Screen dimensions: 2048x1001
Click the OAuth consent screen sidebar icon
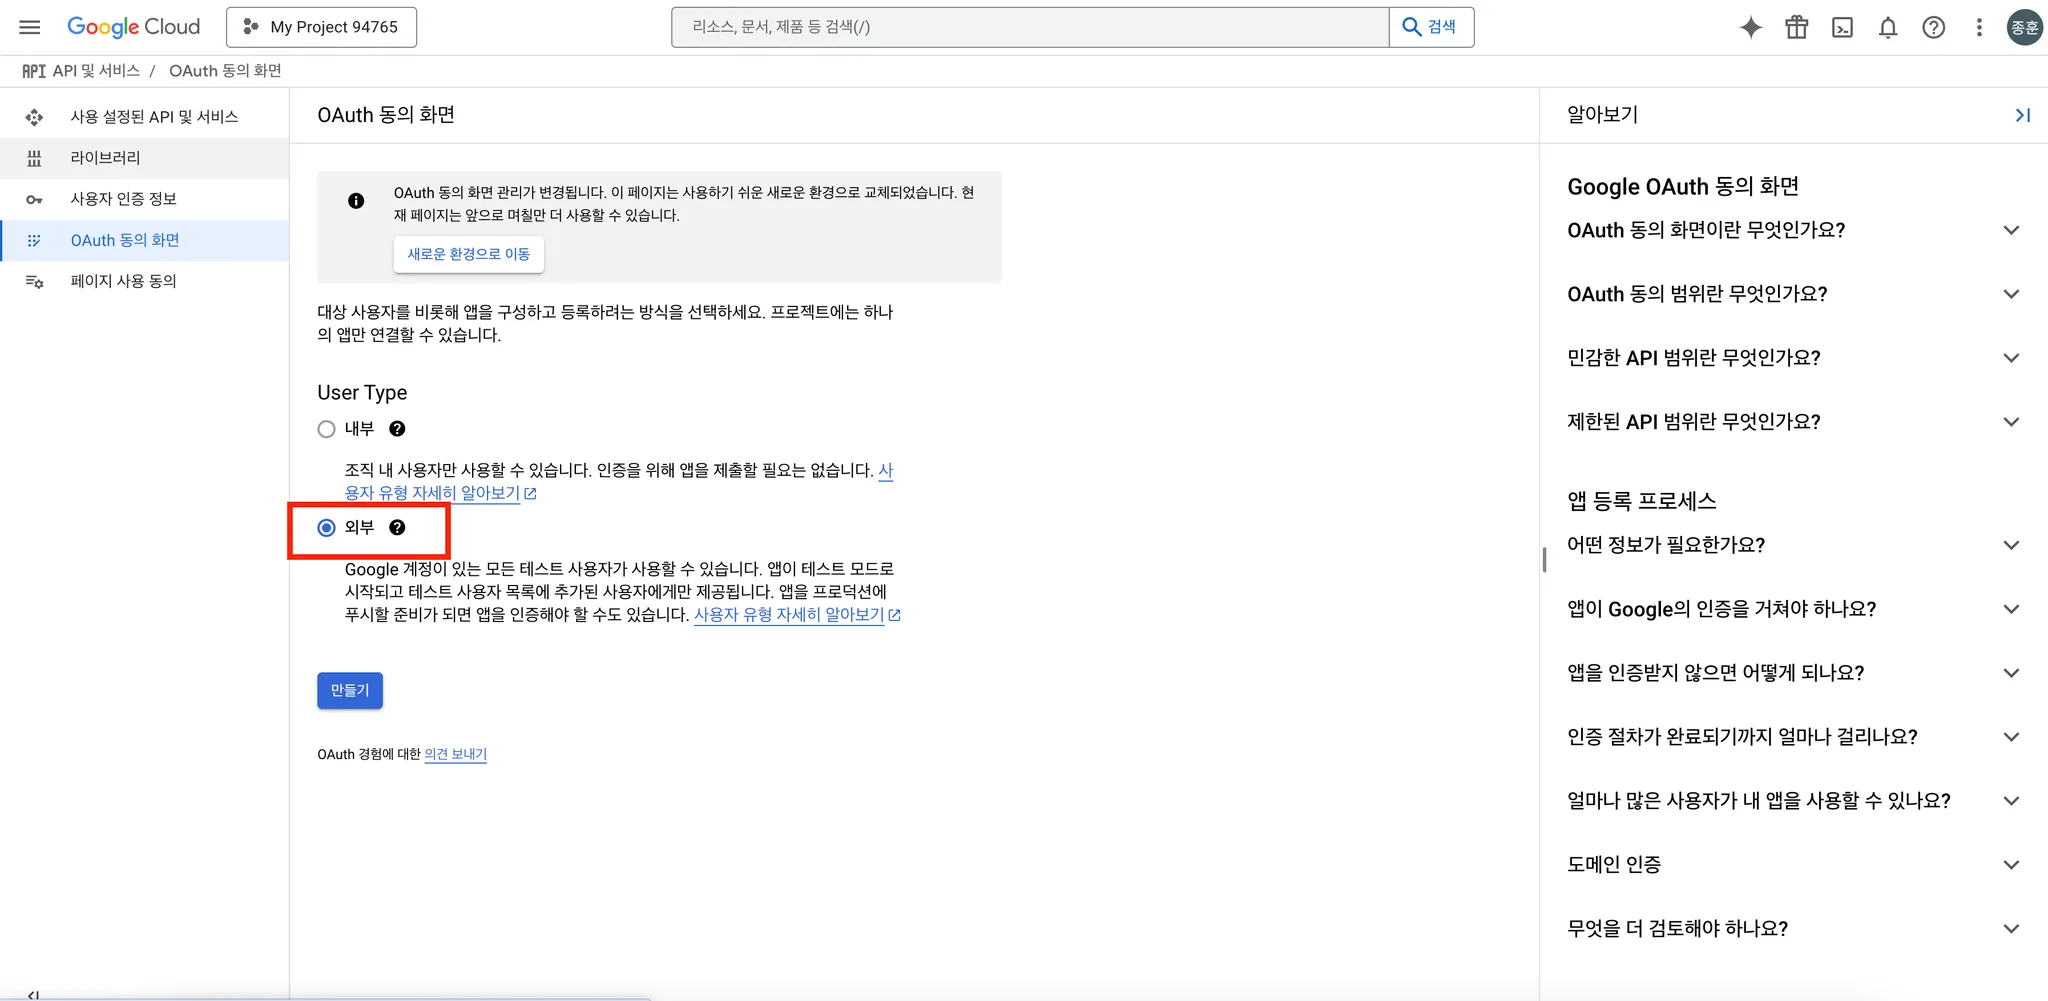pyautogui.click(x=34, y=240)
